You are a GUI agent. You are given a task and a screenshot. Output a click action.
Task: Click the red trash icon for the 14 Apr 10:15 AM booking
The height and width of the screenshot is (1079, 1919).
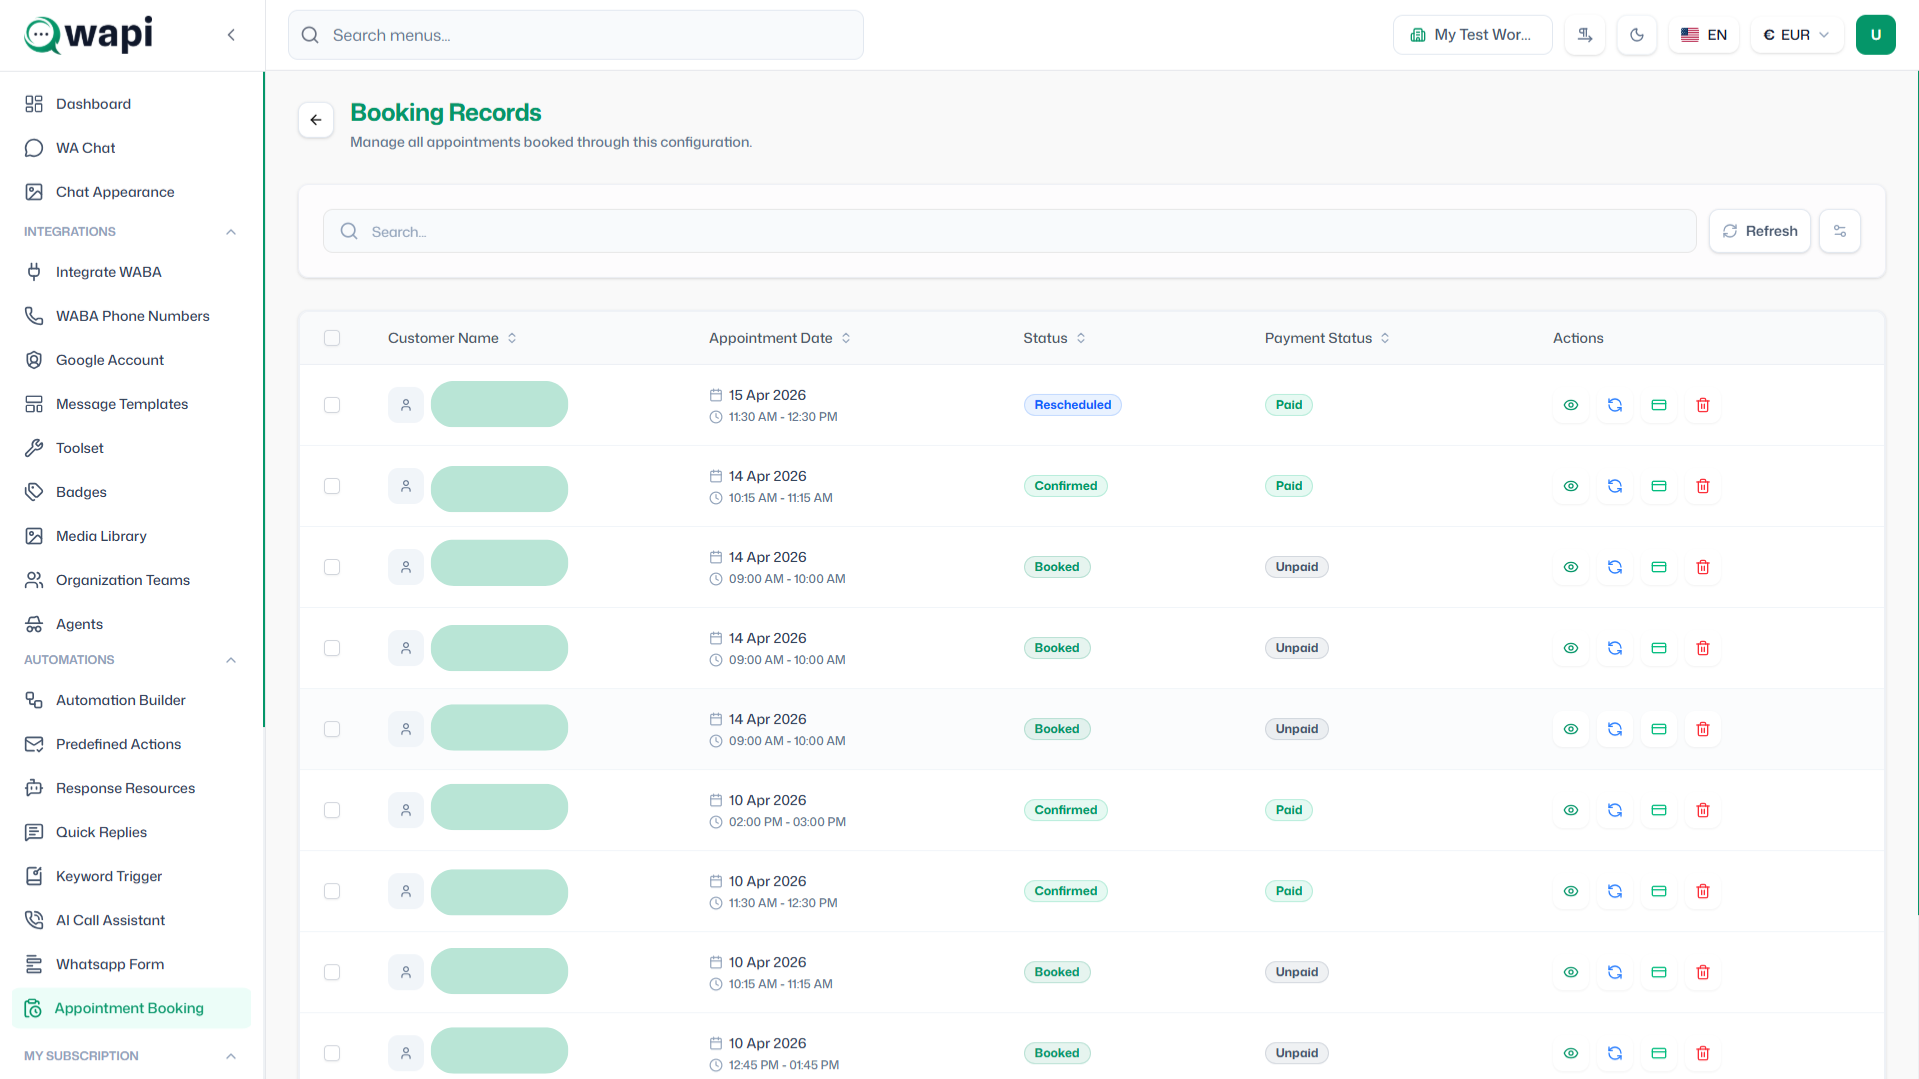tap(1703, 486)
